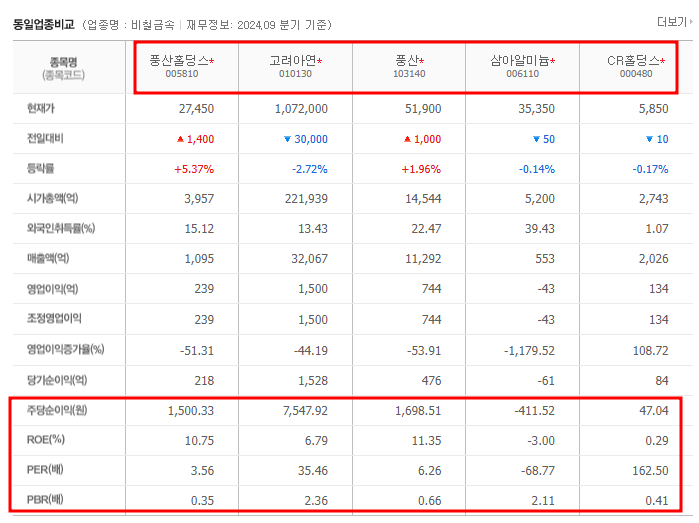Image resolution: width=699 pixels, height=523 pixels.
Task: Click the PER(배) row label
Action: click(x=45, y=469)
